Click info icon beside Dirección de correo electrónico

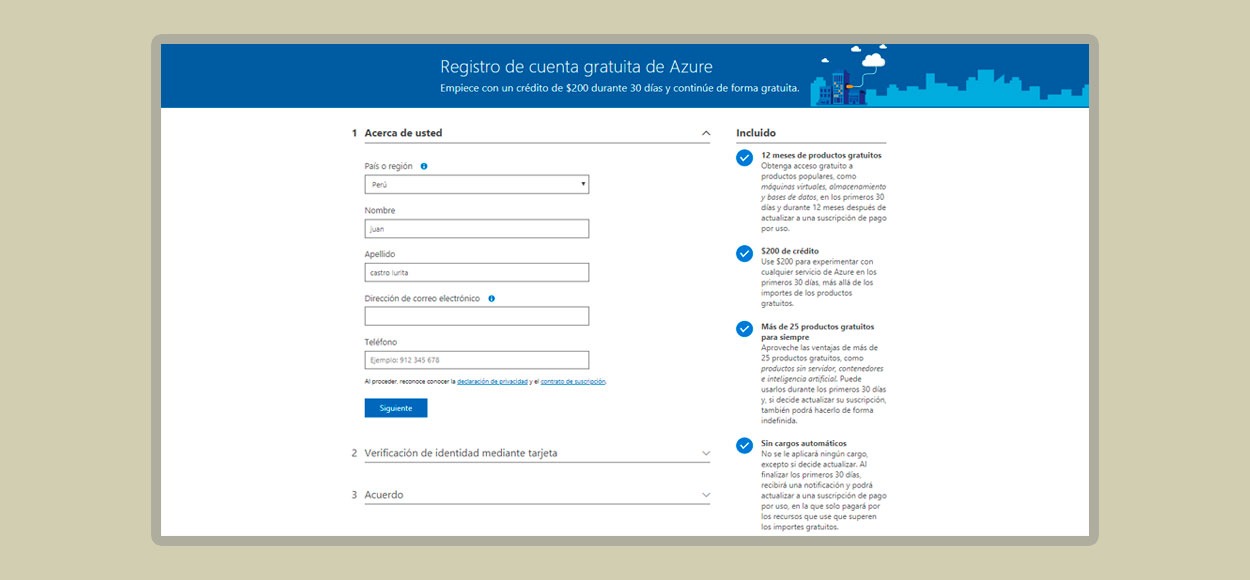pyautogui.click(x=491, y=298)
